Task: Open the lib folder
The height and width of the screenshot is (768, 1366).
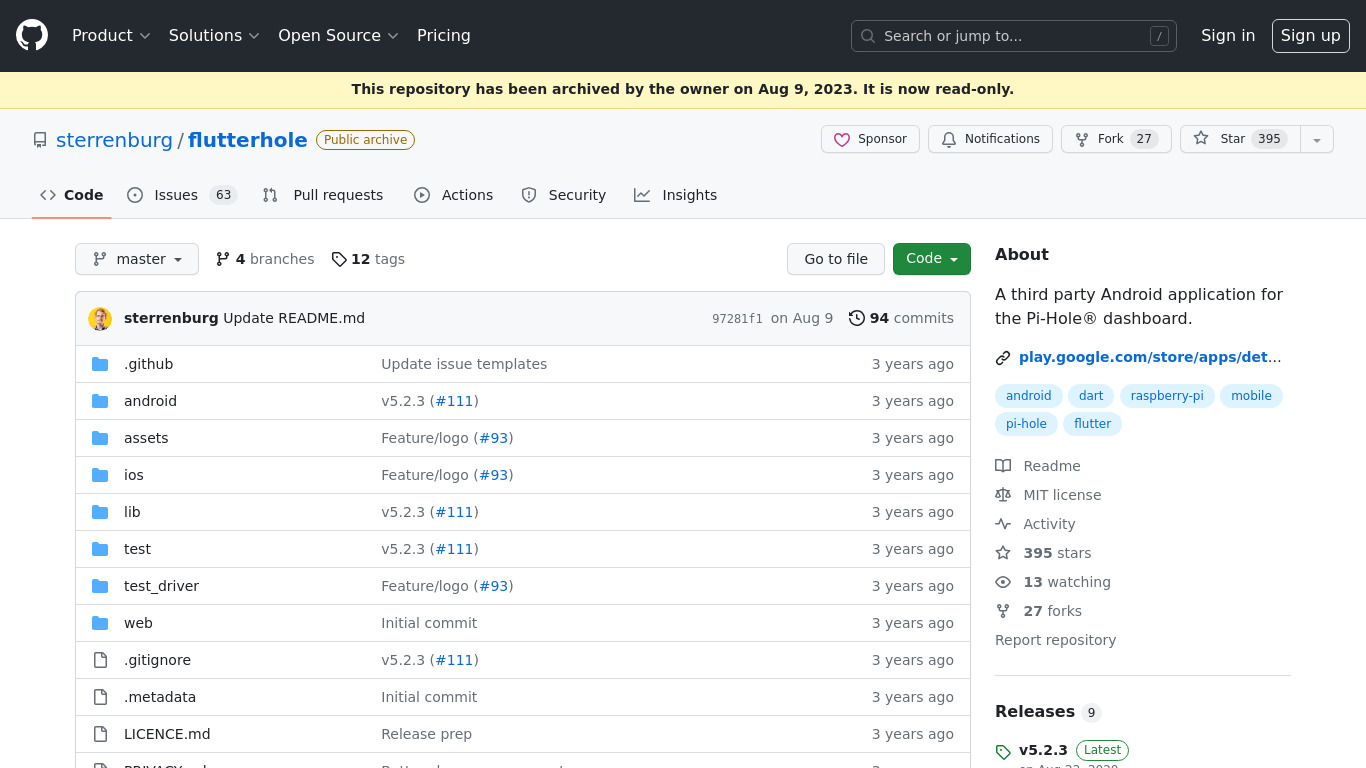Action: (x=132, y=512)
